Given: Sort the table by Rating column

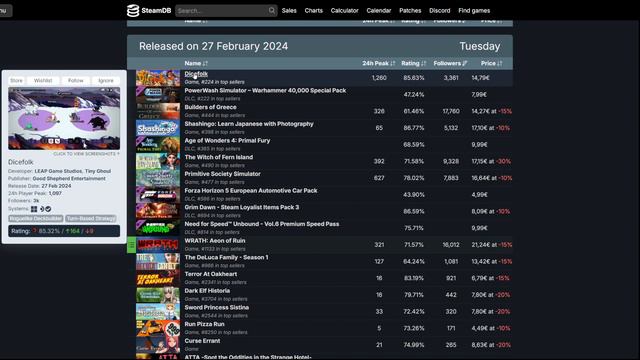Looking at the screenshot, I should click(x=413, y=63).
